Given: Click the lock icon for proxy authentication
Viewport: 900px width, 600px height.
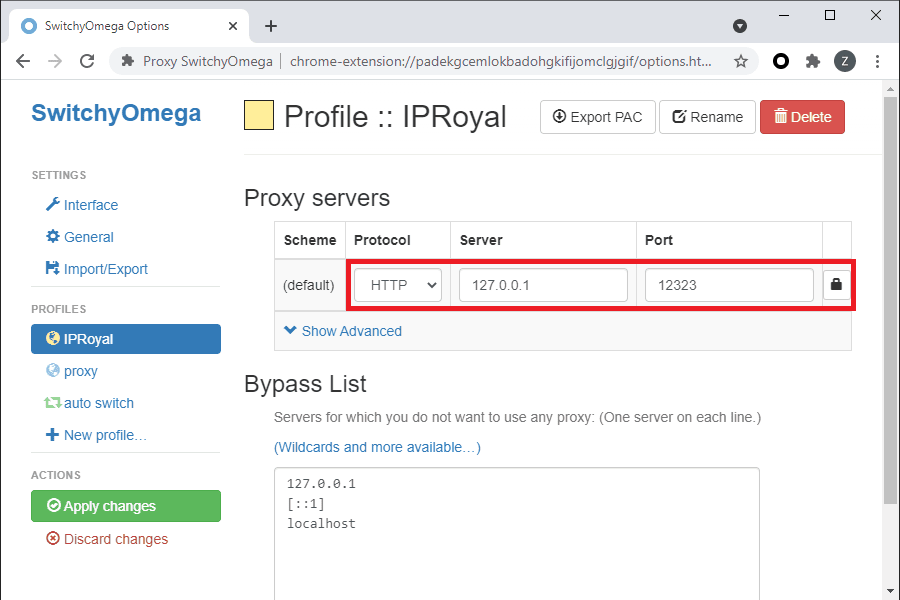Looking at the screenshot, I should [x=836, y=284].
